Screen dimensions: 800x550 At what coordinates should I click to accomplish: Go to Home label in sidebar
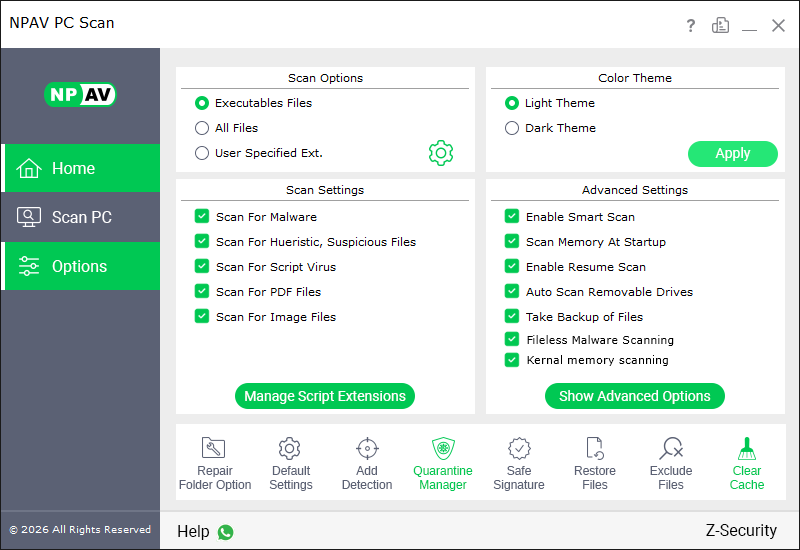click(x=73, y=168)
